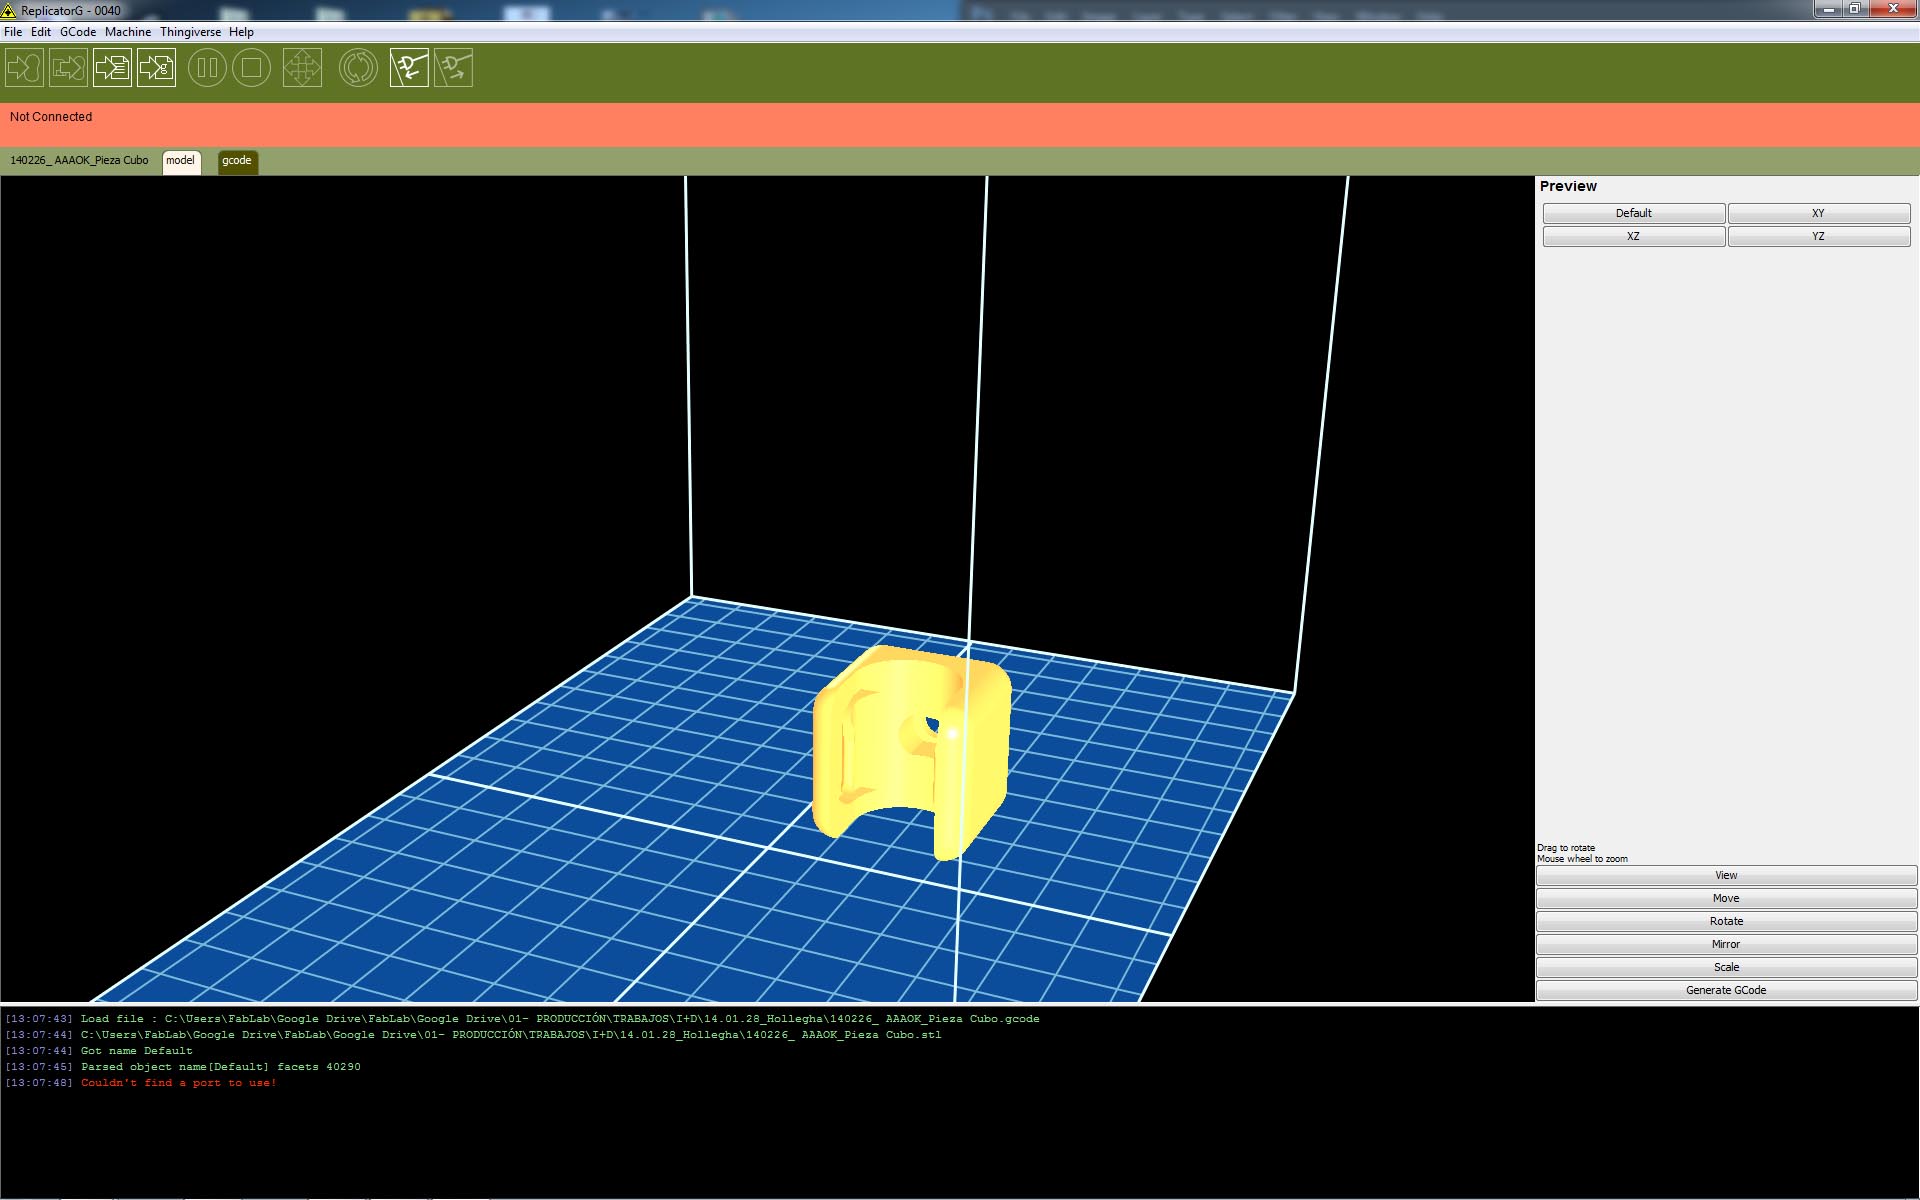Select the View mode button
This screenshot has width=1920, height=1200.
tap(1726, 875)
